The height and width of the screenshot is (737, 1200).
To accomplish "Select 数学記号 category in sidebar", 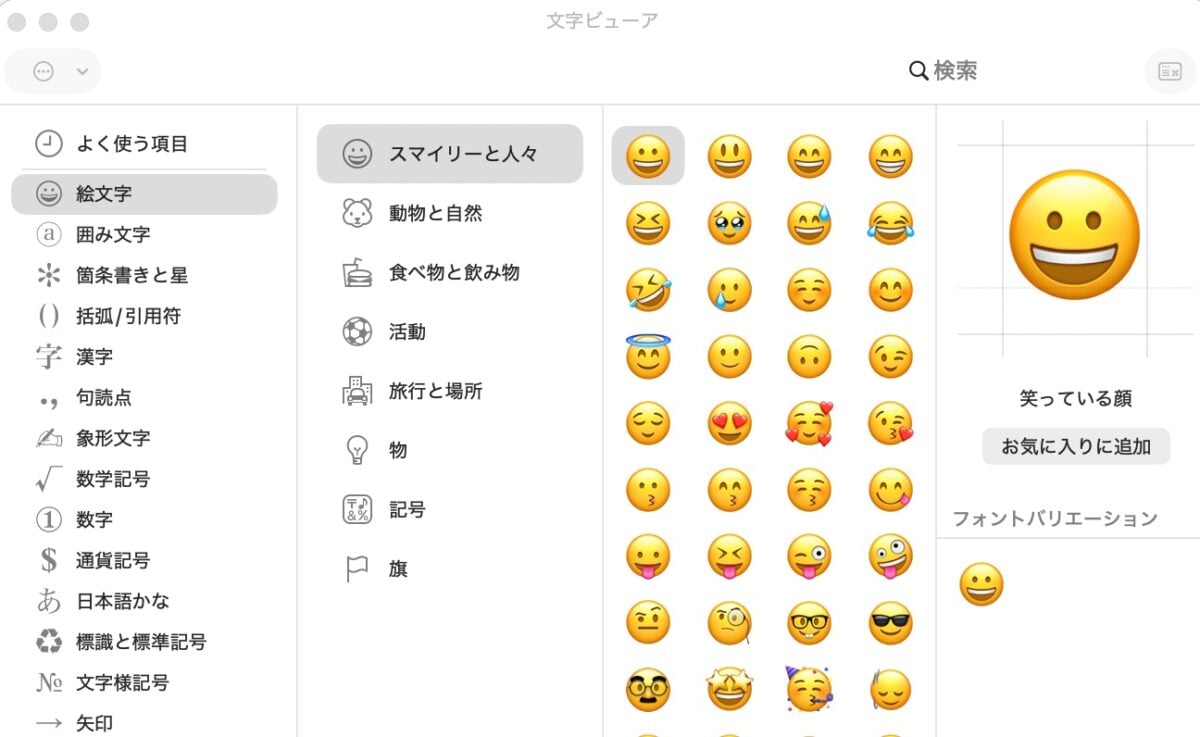I will click(x=144, y=479).
